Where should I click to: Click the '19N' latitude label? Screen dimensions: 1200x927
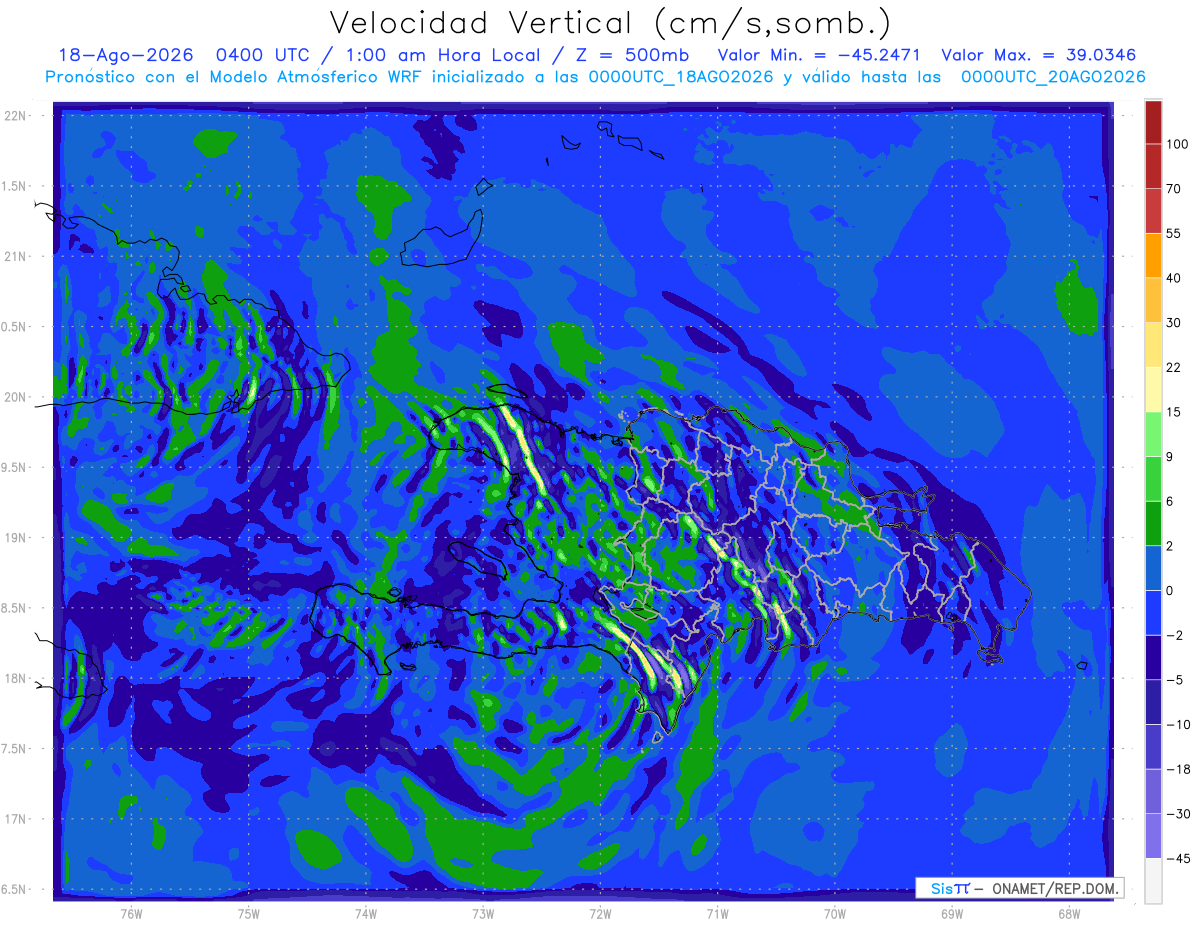[x=16, y=537]
